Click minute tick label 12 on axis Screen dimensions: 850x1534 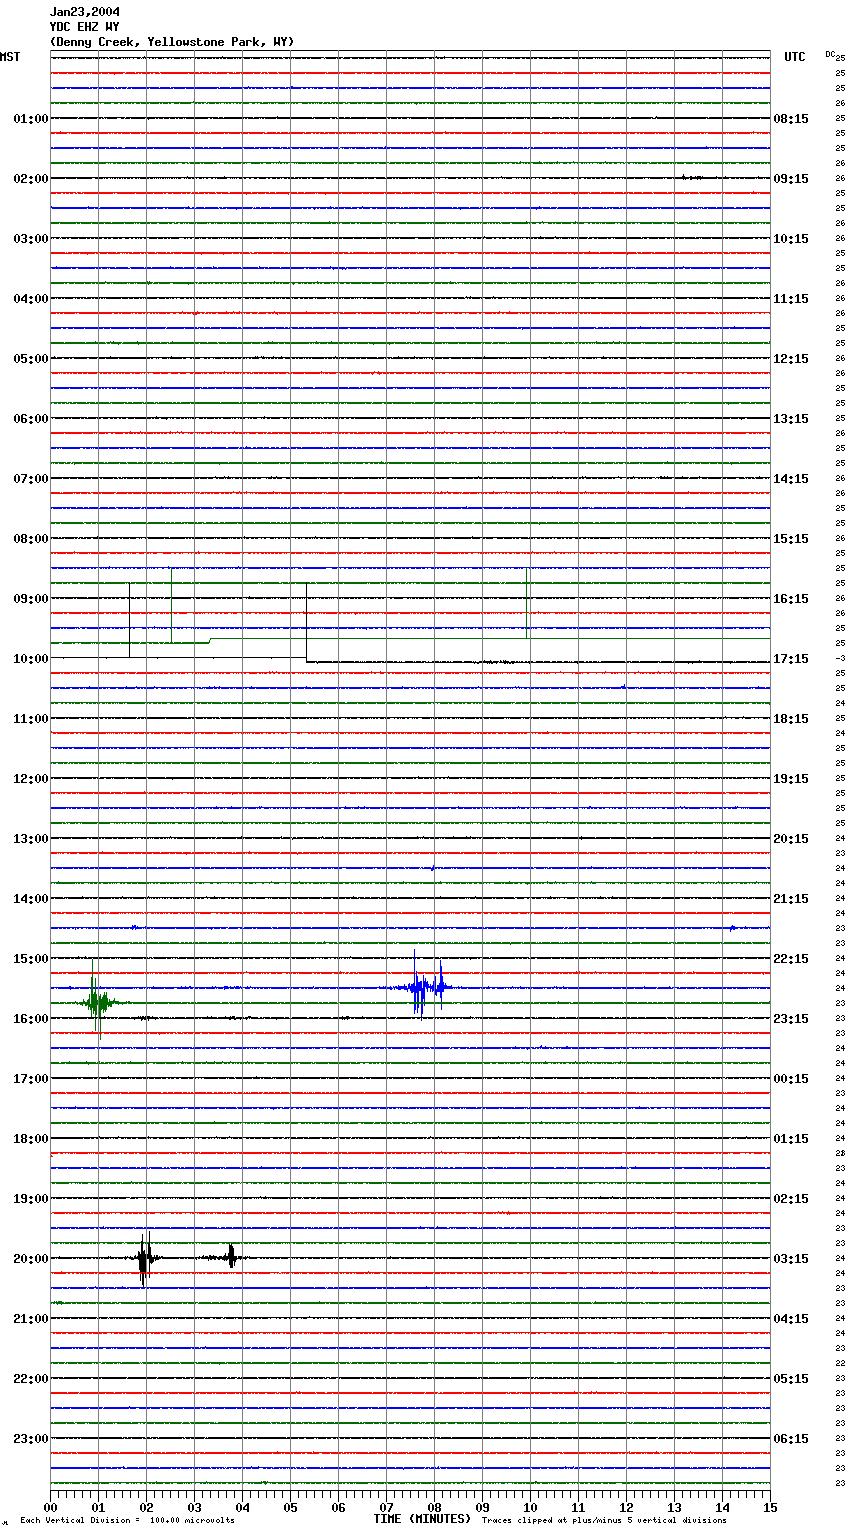tap(626, 1507)
